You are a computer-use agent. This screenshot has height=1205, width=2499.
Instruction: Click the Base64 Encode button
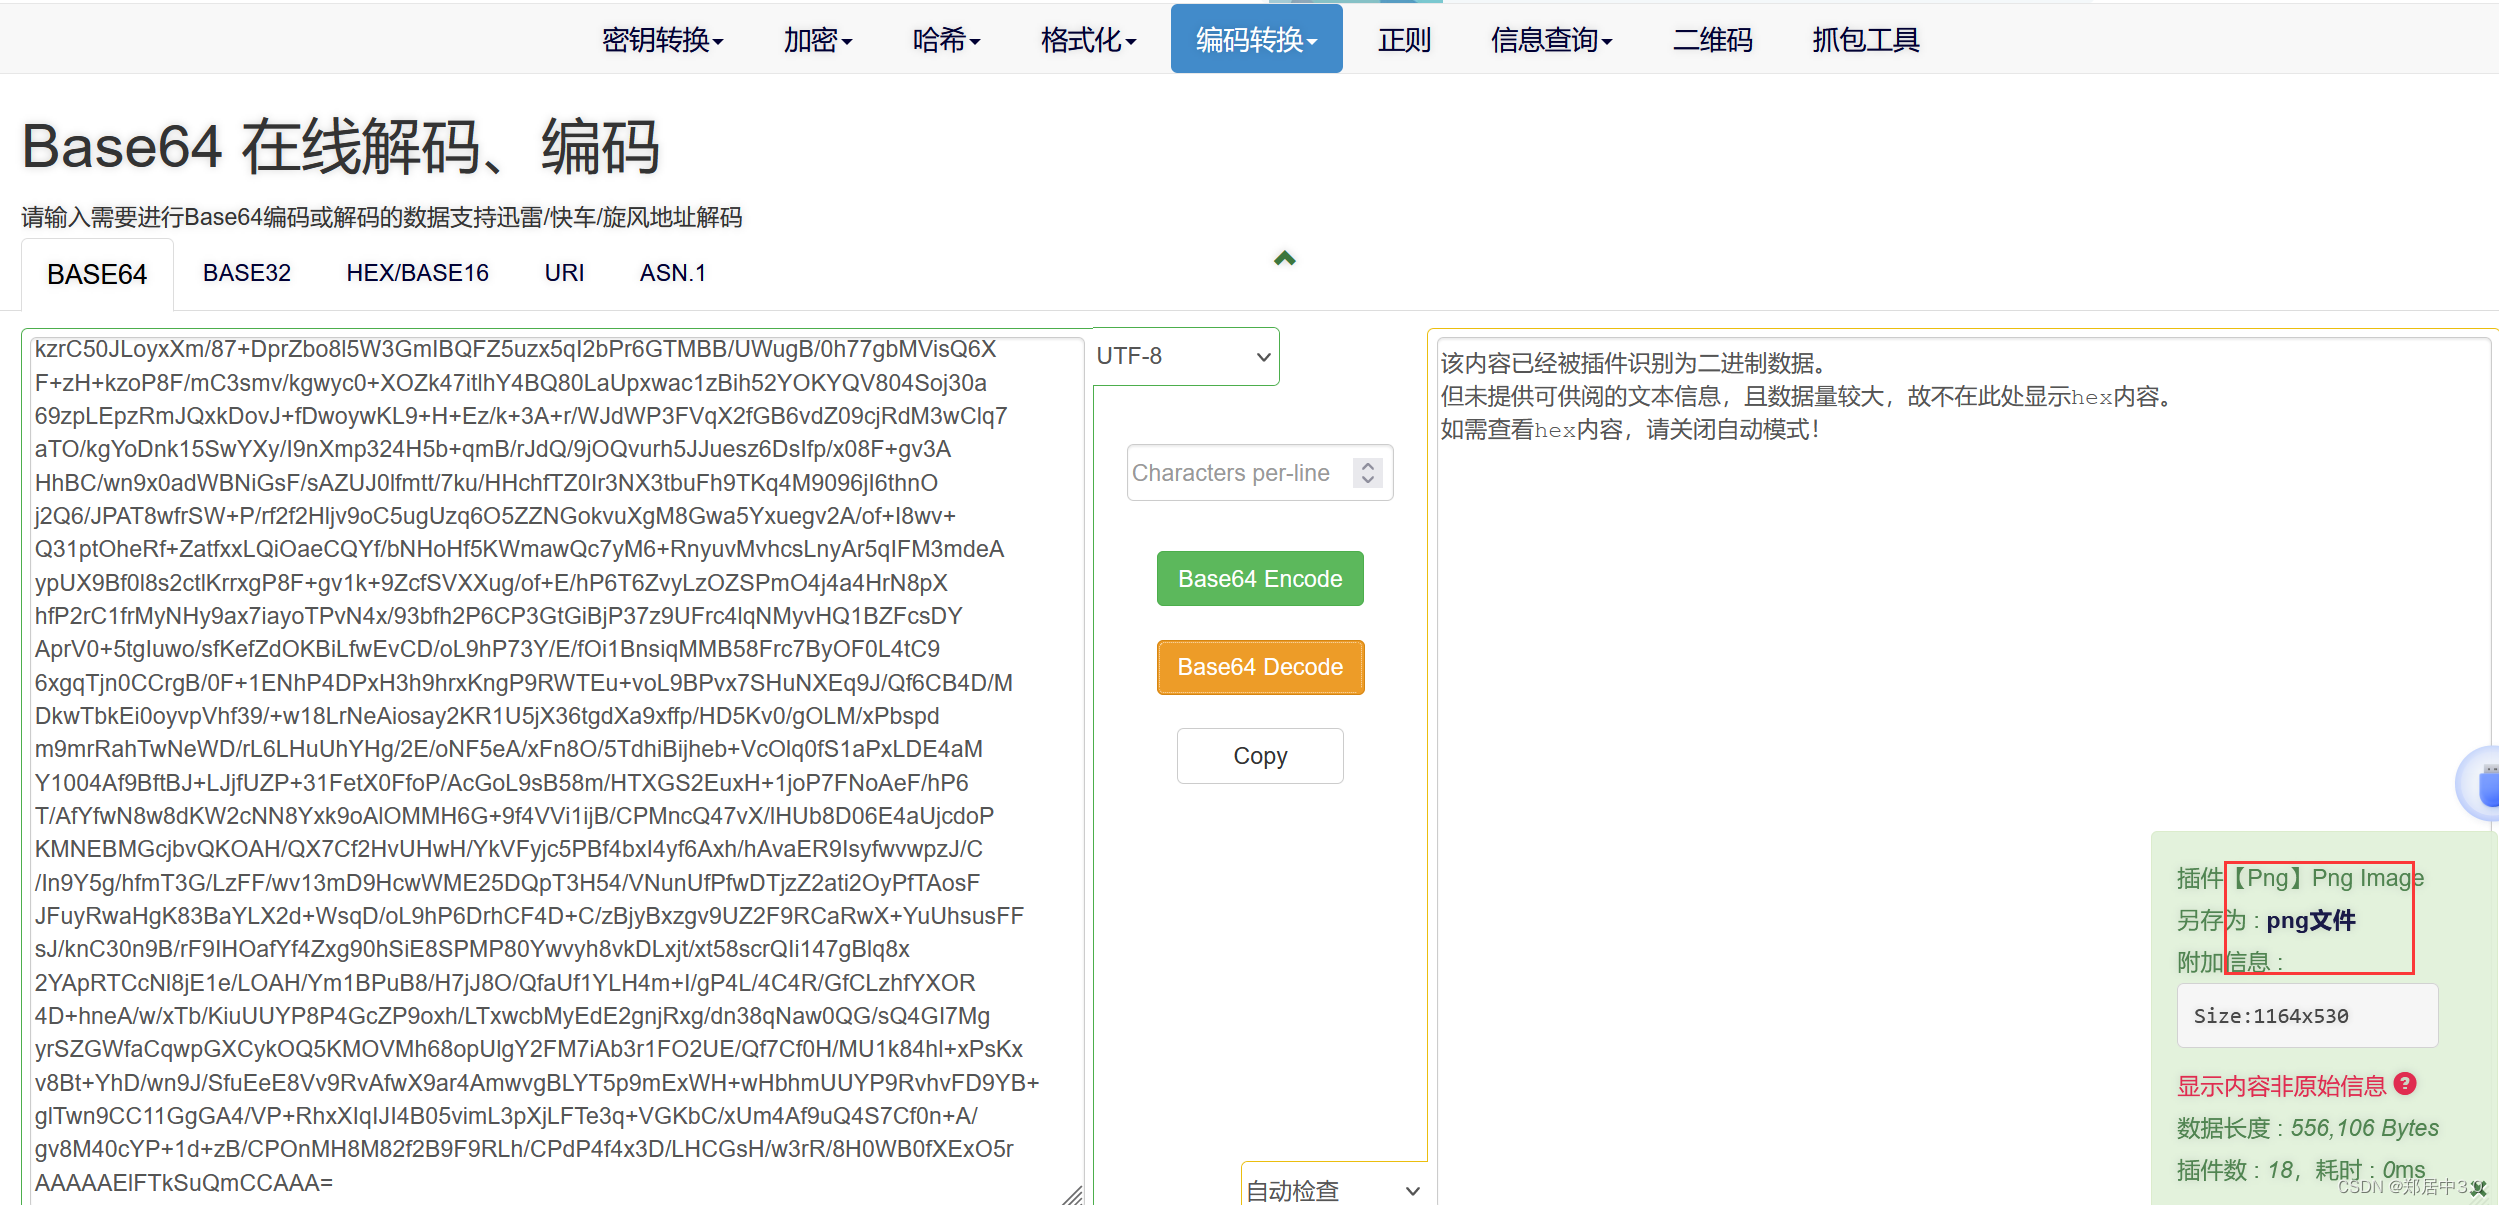(1259, 578)
